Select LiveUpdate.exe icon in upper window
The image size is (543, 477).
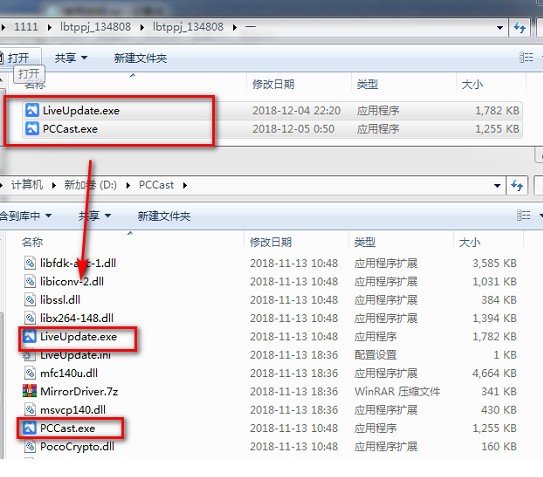[32, 111]
